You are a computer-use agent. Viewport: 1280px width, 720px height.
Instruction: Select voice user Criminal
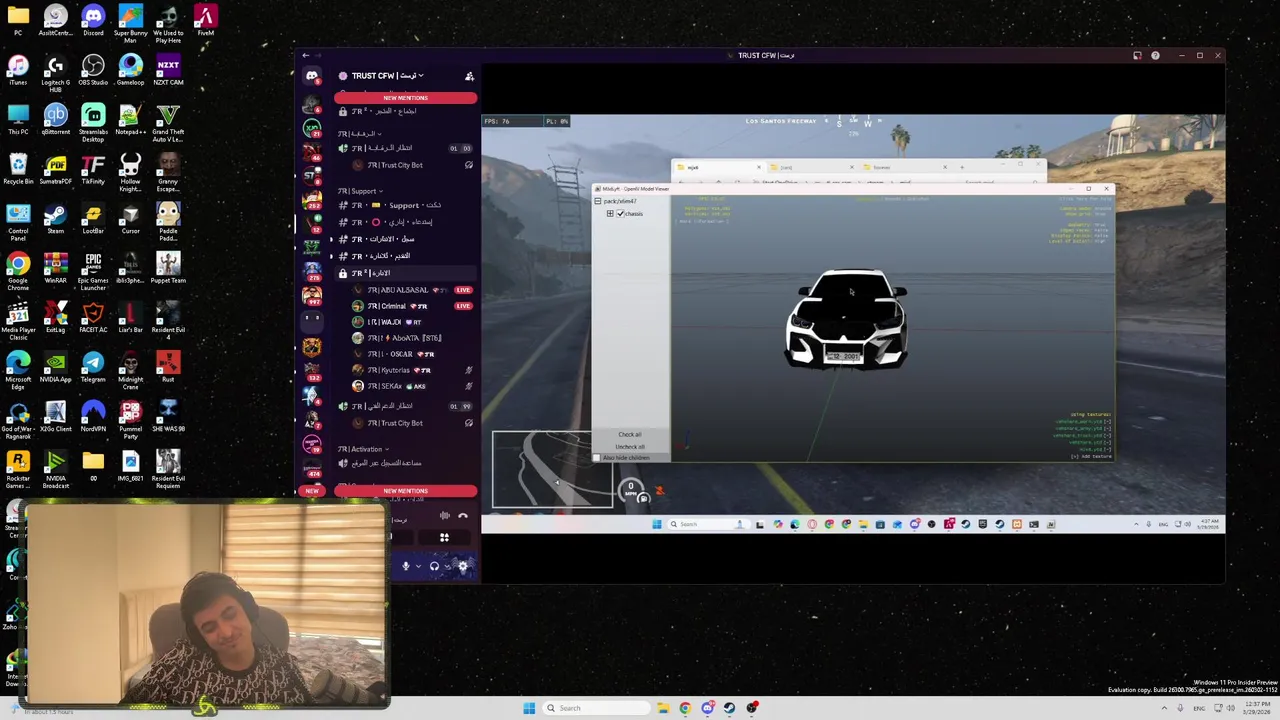click(x=411, y=306)
